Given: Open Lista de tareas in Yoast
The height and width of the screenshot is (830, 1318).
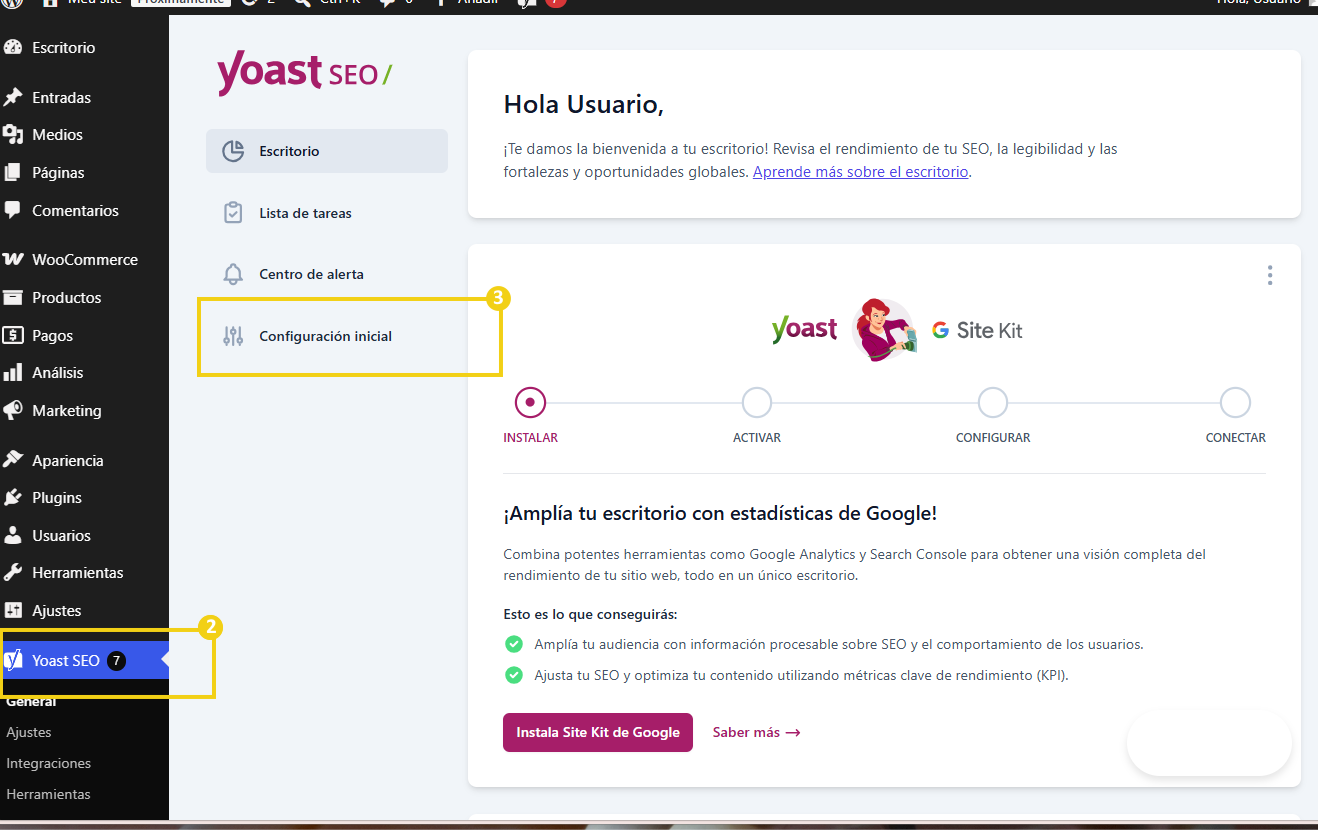Looking at the screenshot, I should [x=327, y=213].
